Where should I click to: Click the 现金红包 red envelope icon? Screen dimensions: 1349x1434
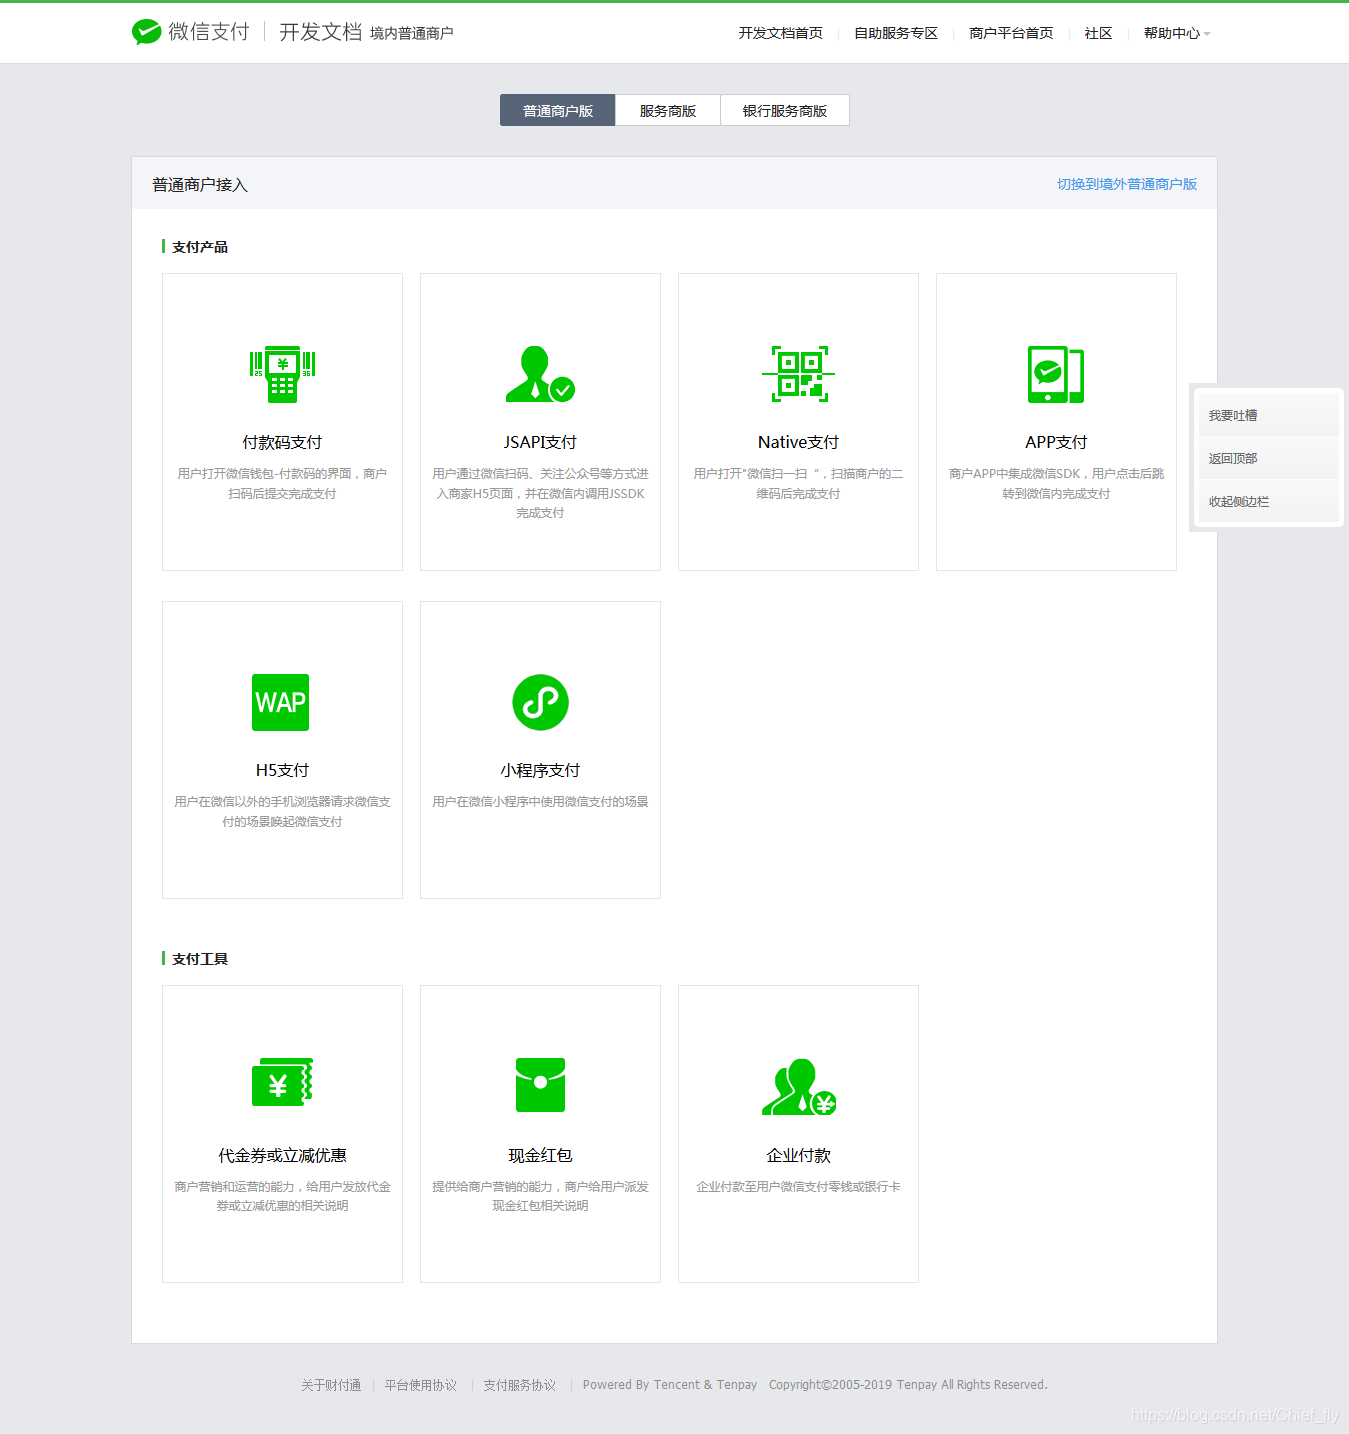click(x=540, y=1084)
